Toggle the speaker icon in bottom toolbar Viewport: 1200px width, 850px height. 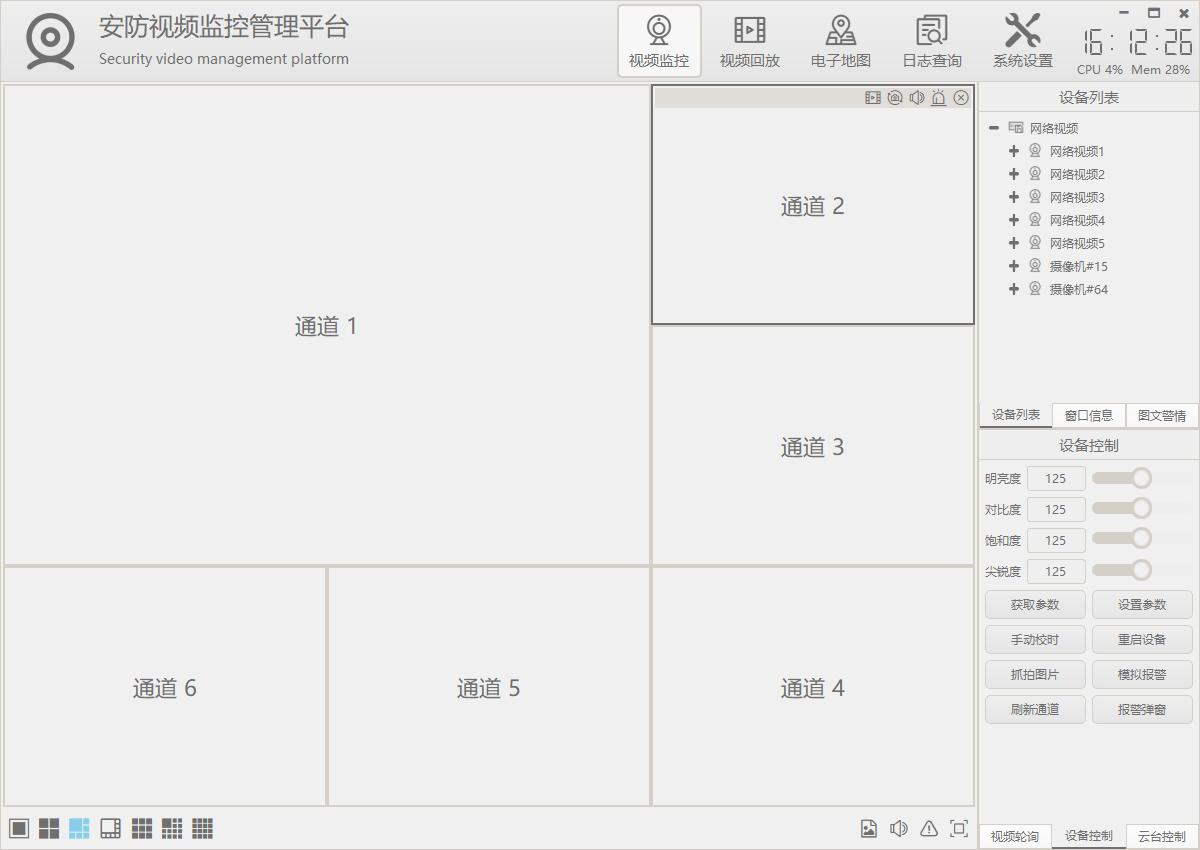[899, 828]
